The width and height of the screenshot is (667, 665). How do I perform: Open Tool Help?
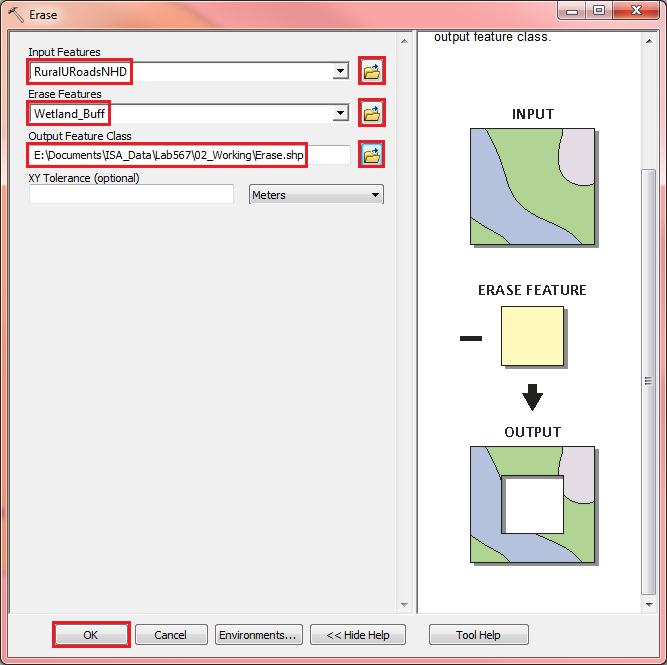tap(478, 635)
